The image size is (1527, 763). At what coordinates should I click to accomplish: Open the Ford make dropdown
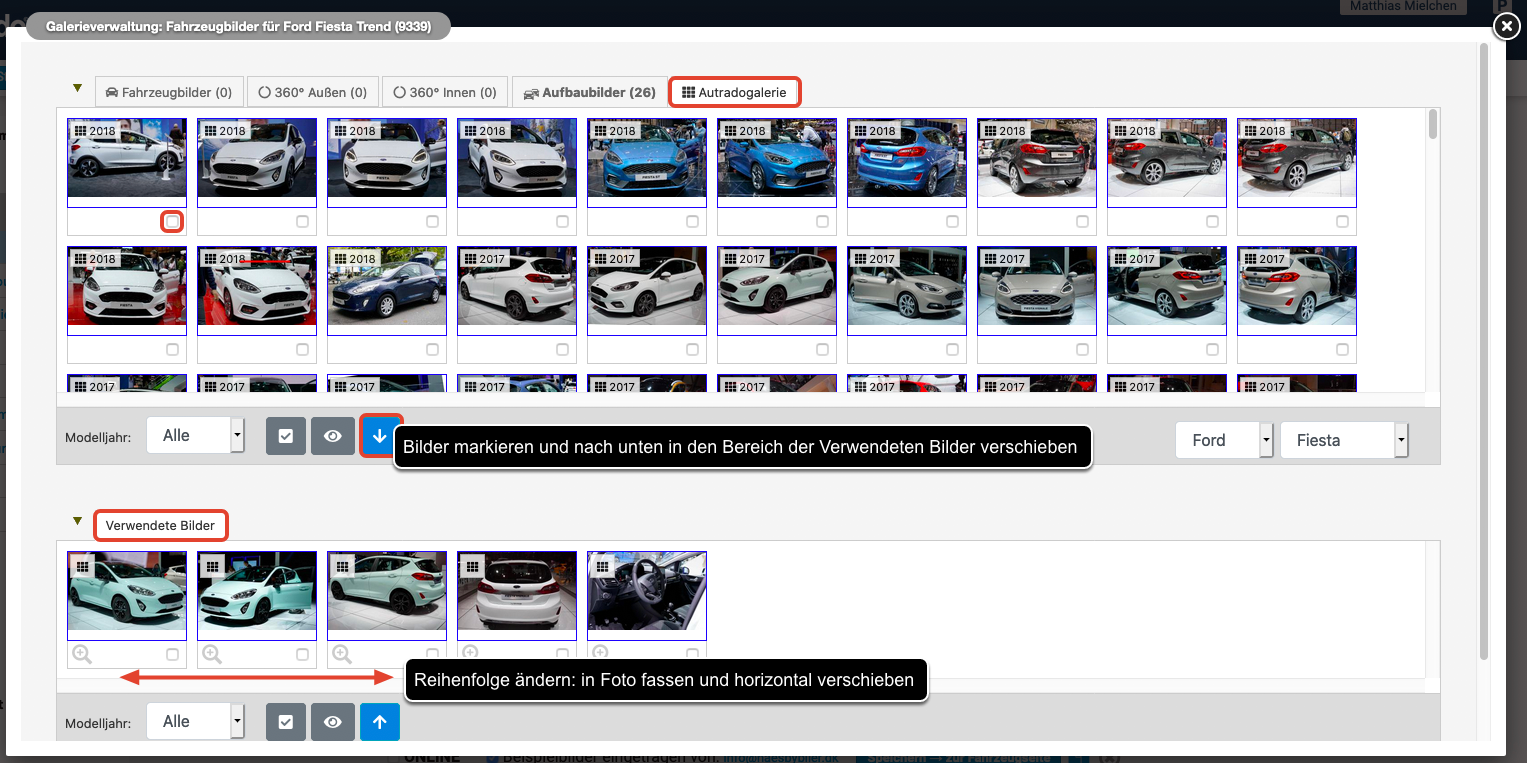click(1224, 440)
